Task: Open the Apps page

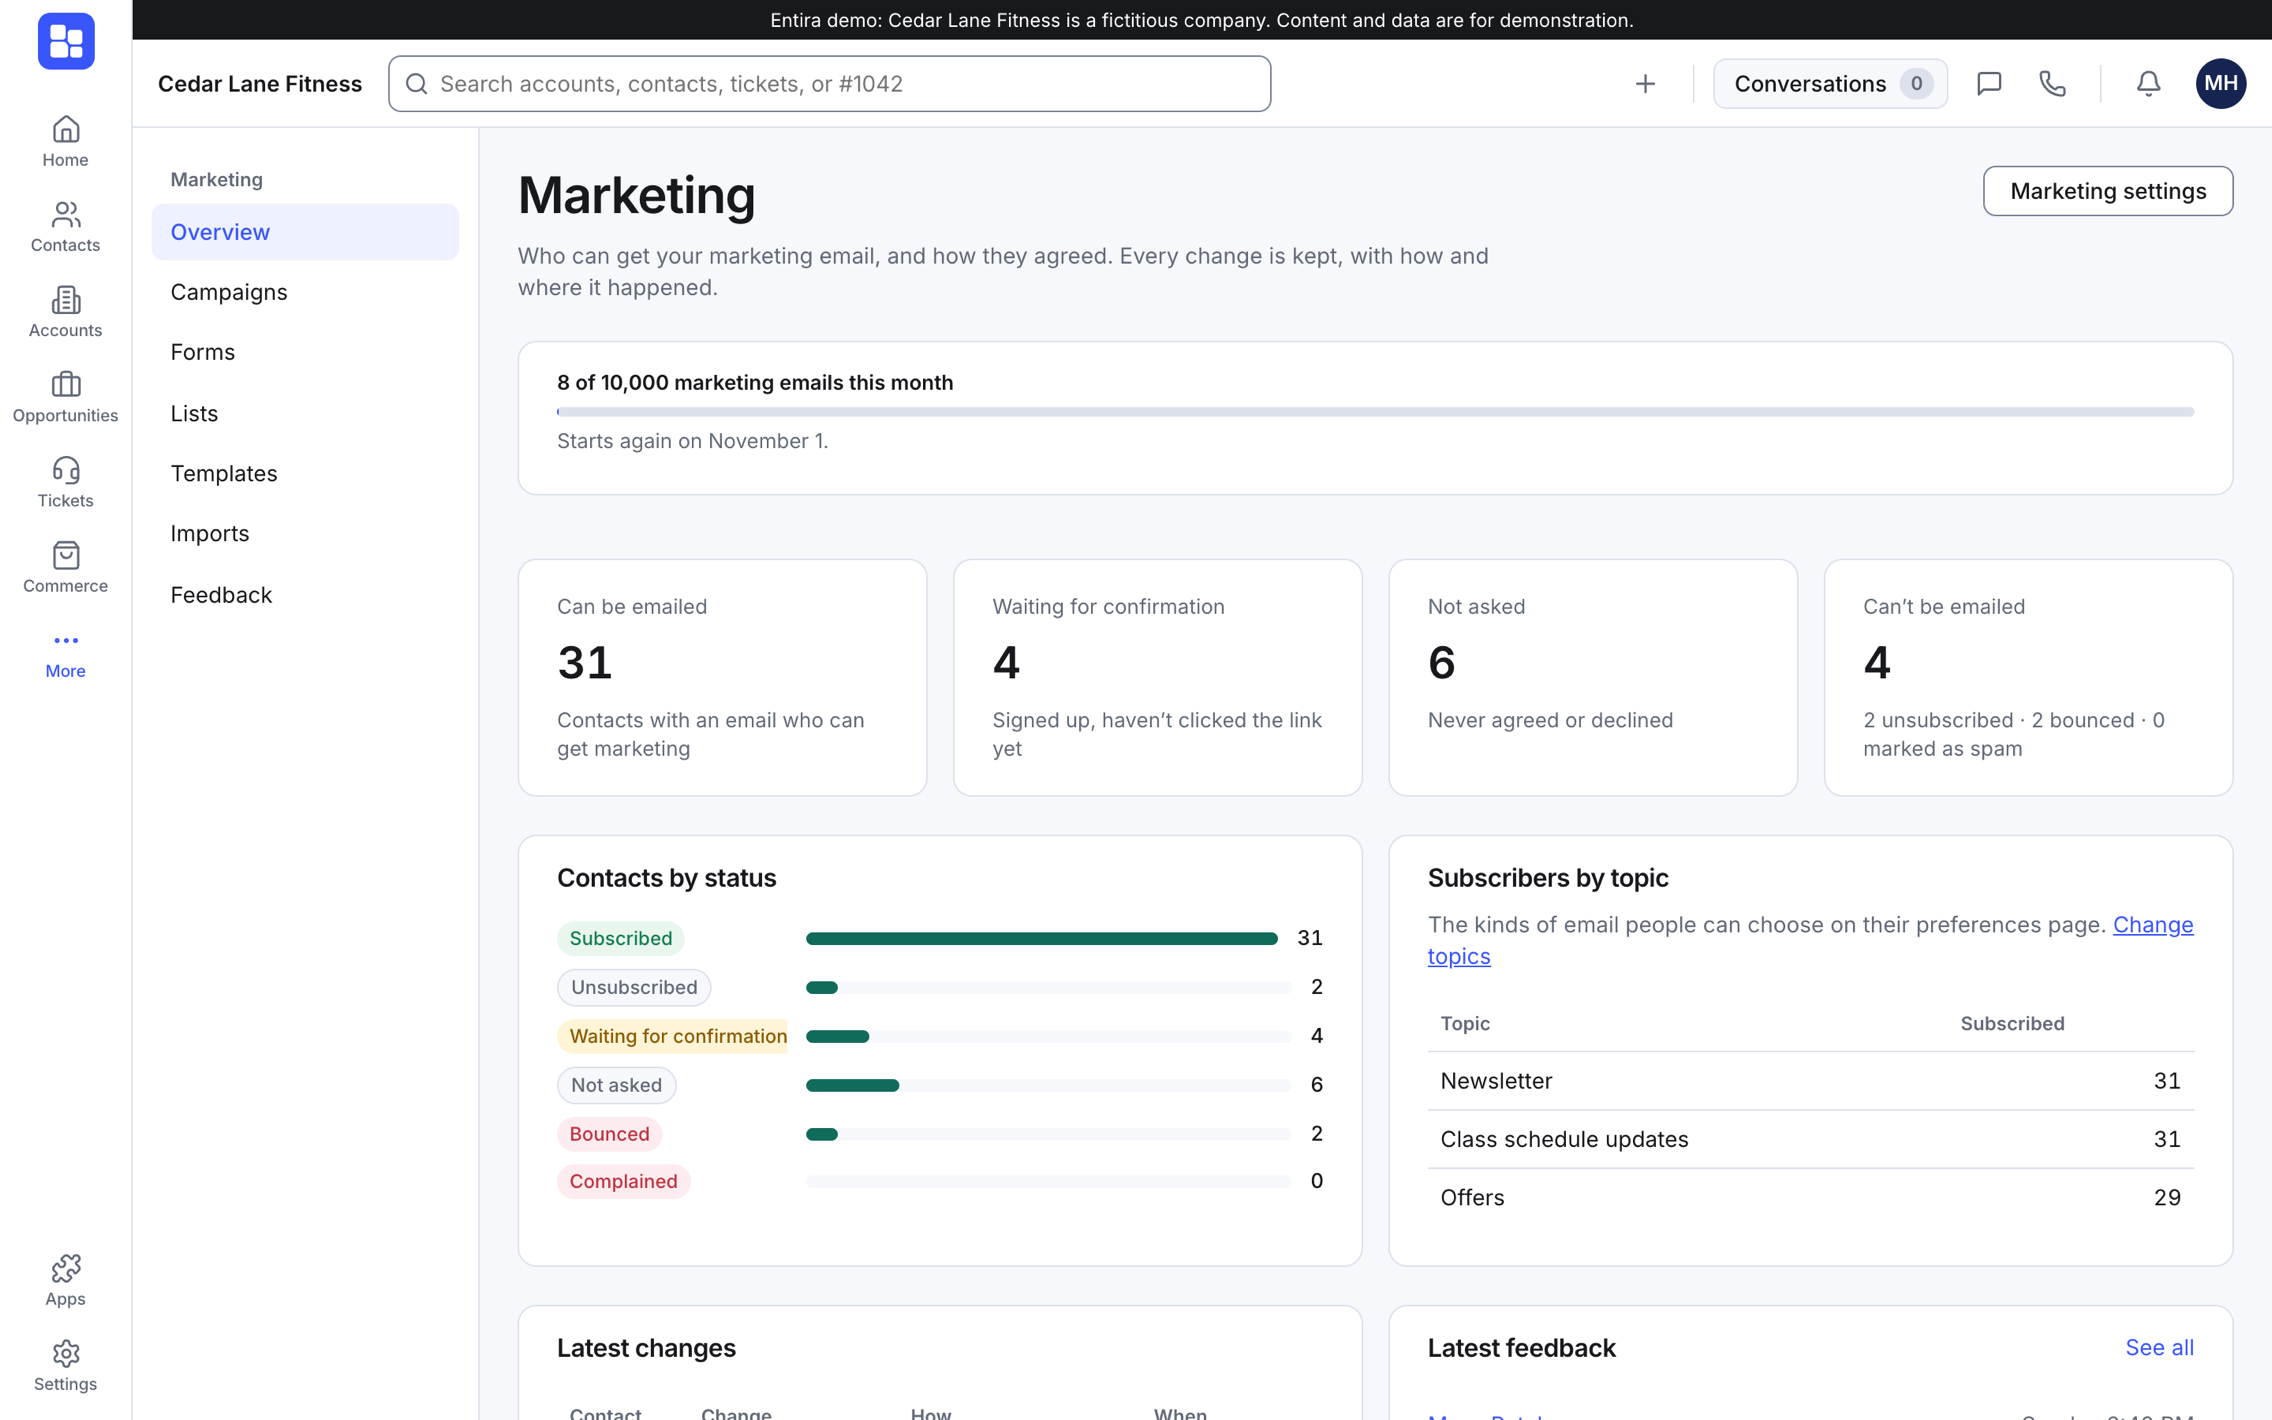Action: pos(65,1280)
